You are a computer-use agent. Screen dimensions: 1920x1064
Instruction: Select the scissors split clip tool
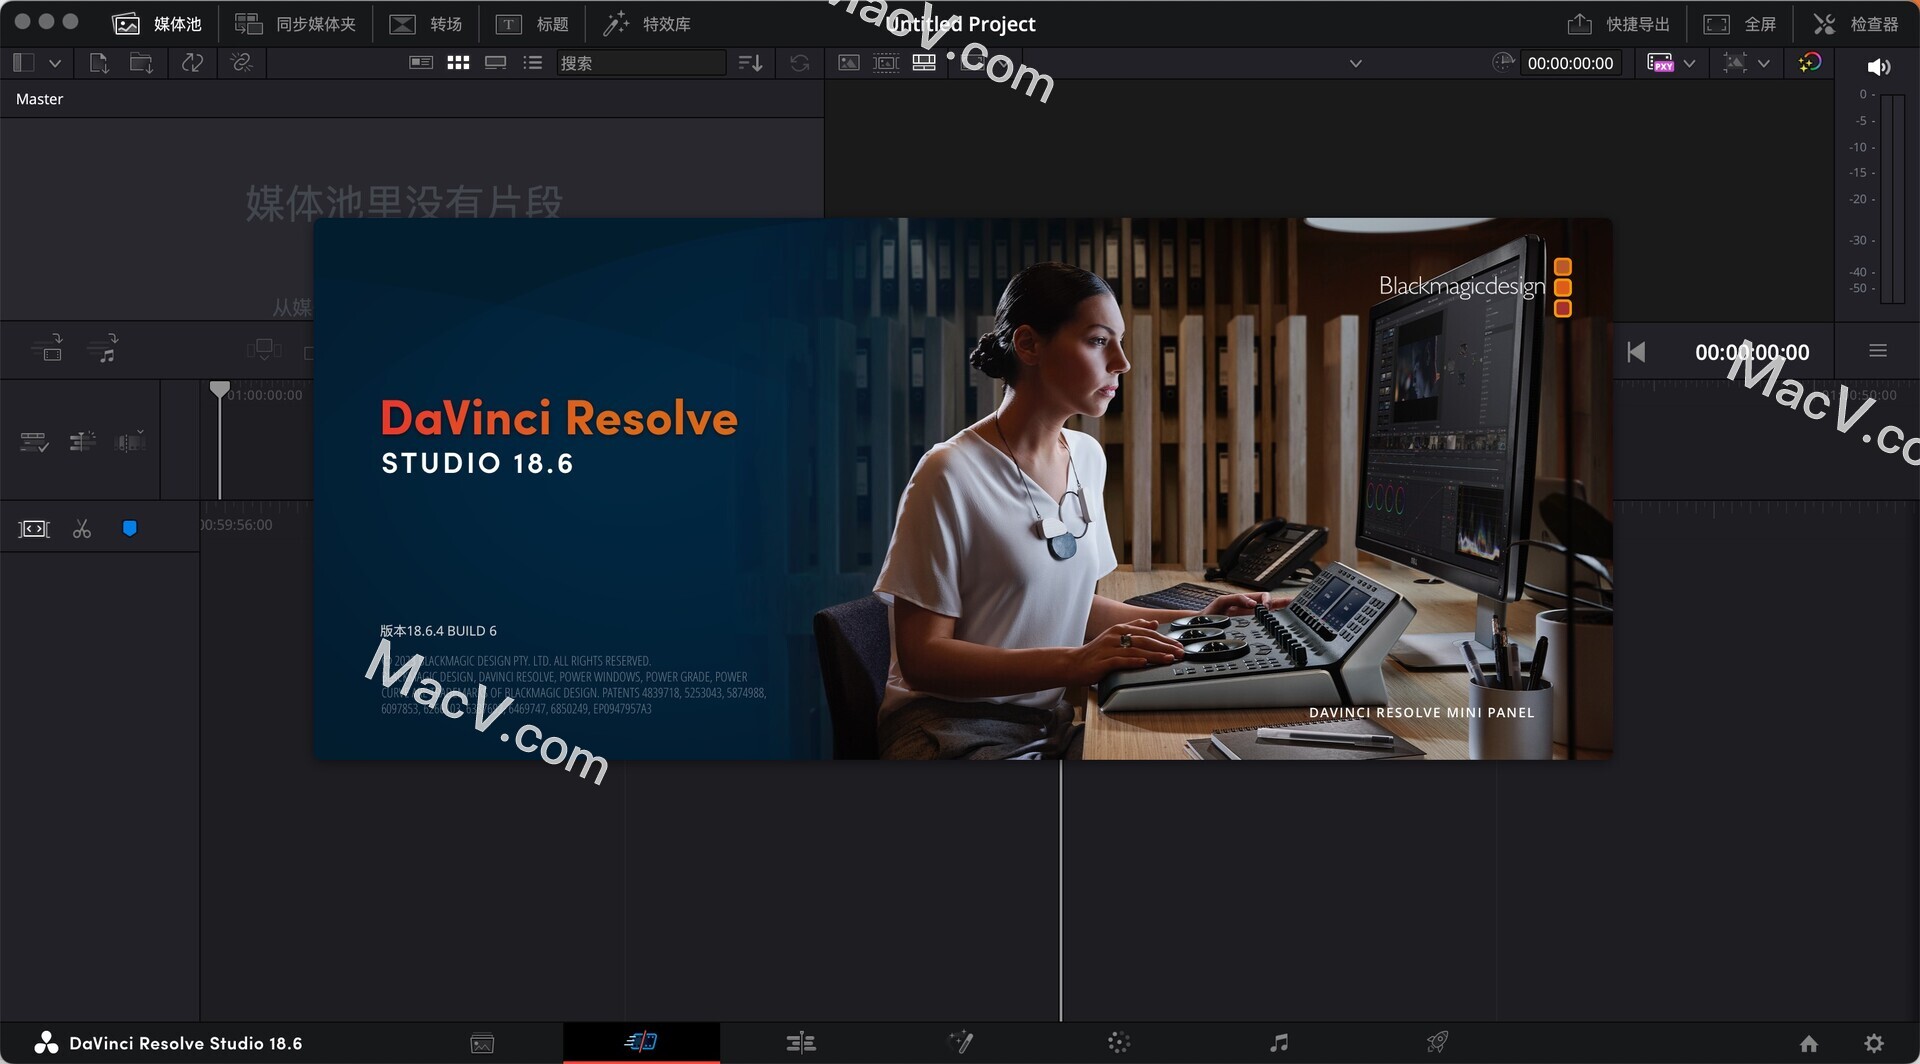(82, 529)
